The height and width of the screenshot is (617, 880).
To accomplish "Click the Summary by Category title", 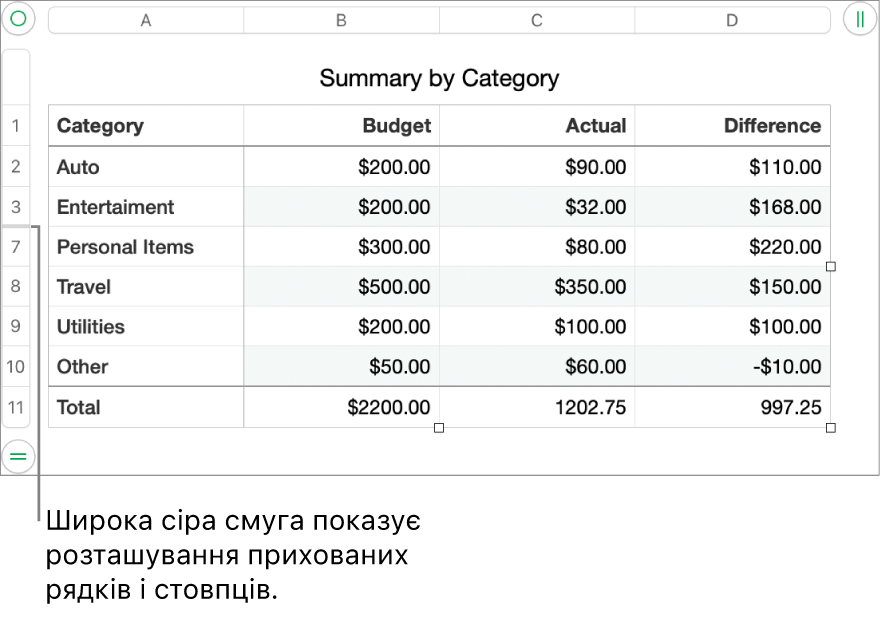I will pos(439,78).
